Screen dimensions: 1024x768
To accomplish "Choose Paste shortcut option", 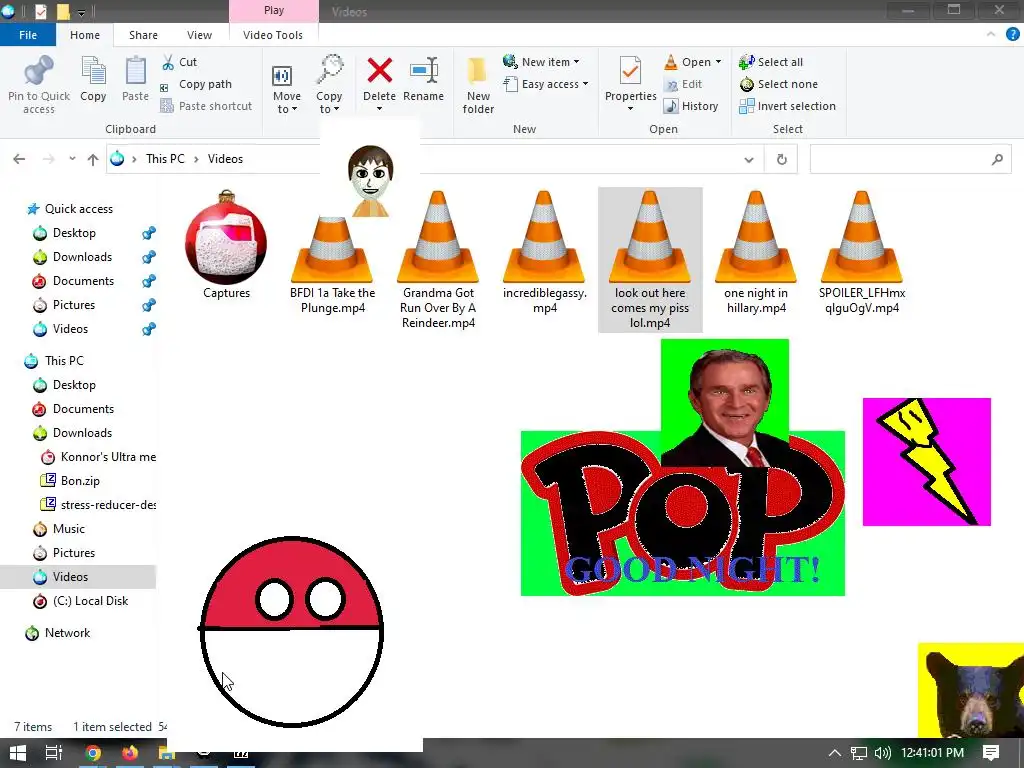I will point(206,106).
